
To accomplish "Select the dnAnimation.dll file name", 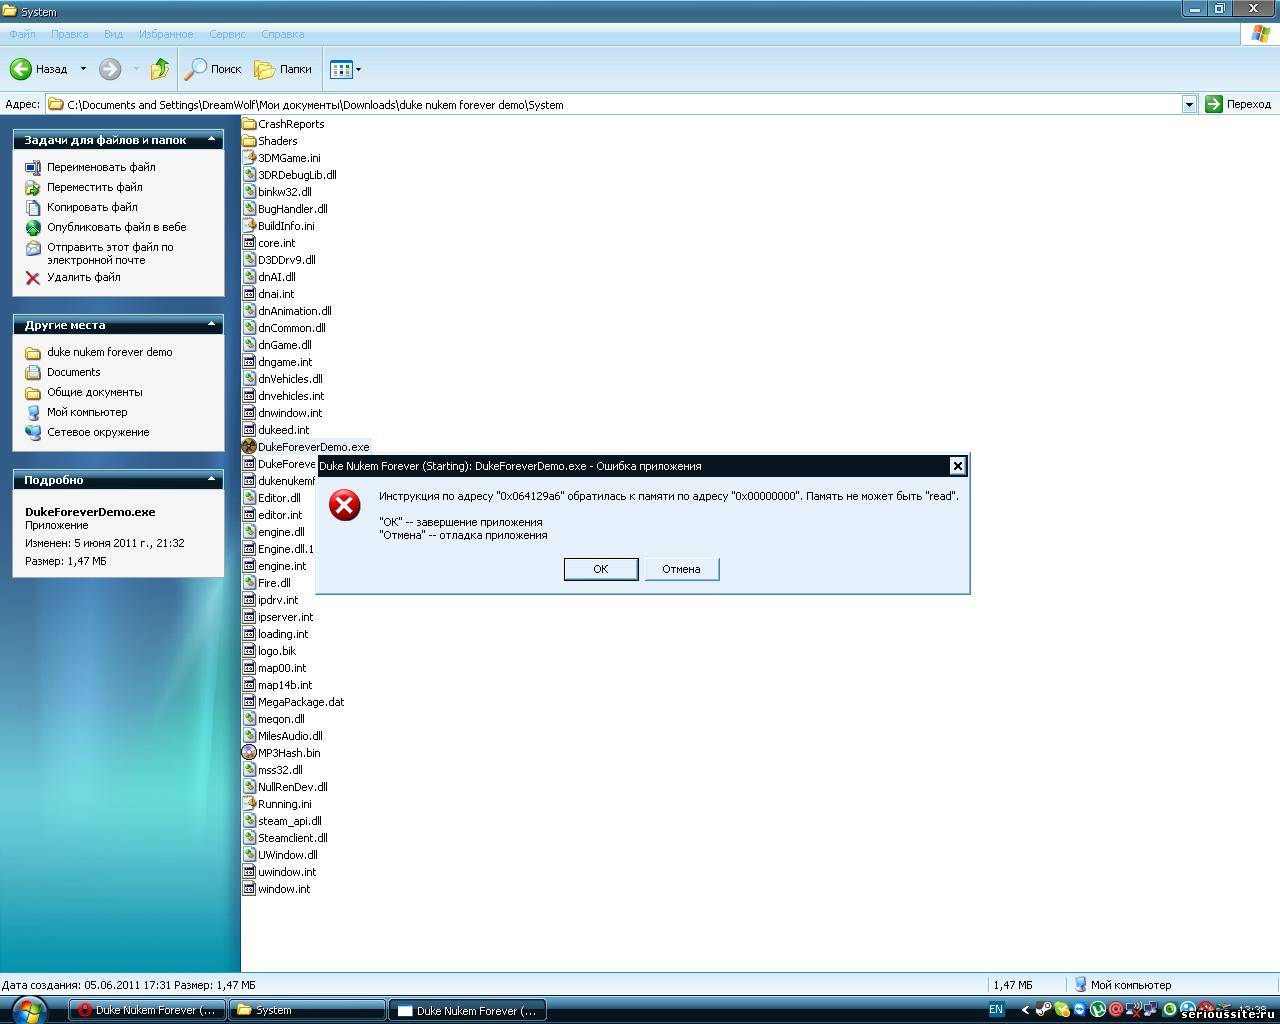I will [295, 311].
